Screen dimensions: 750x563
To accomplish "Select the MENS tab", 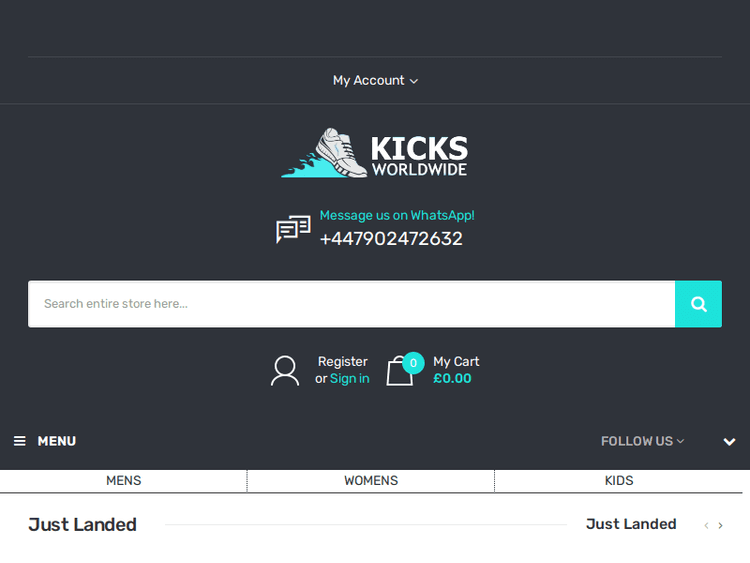I will (x=123, y=481).
